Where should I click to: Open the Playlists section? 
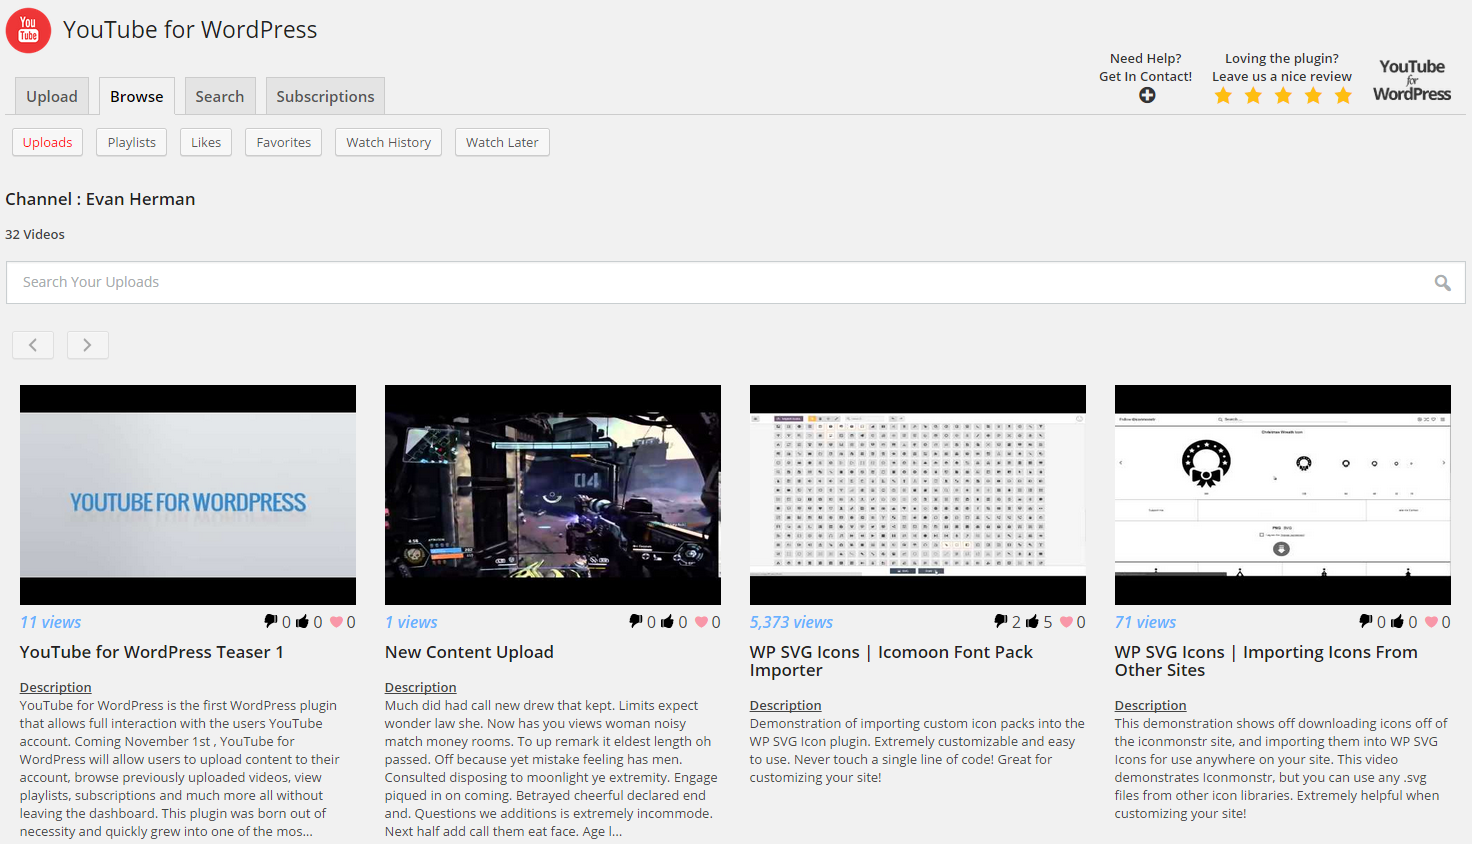[132, 142]
